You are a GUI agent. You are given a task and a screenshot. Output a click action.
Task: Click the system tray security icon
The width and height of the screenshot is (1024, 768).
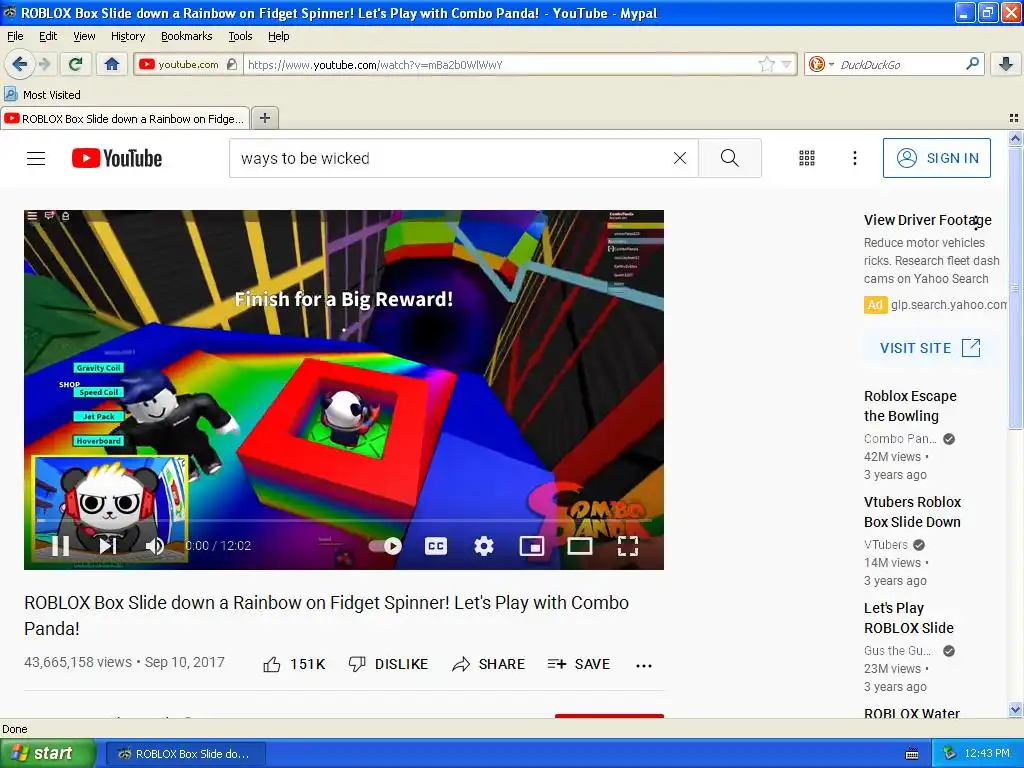pyautogui.click(x=949, y=753)
